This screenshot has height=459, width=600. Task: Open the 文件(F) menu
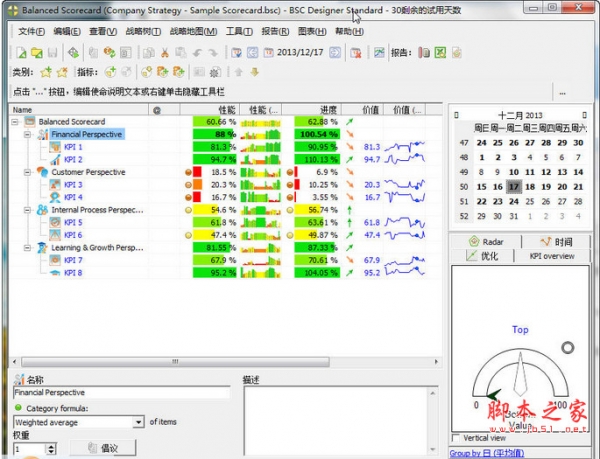31,31
